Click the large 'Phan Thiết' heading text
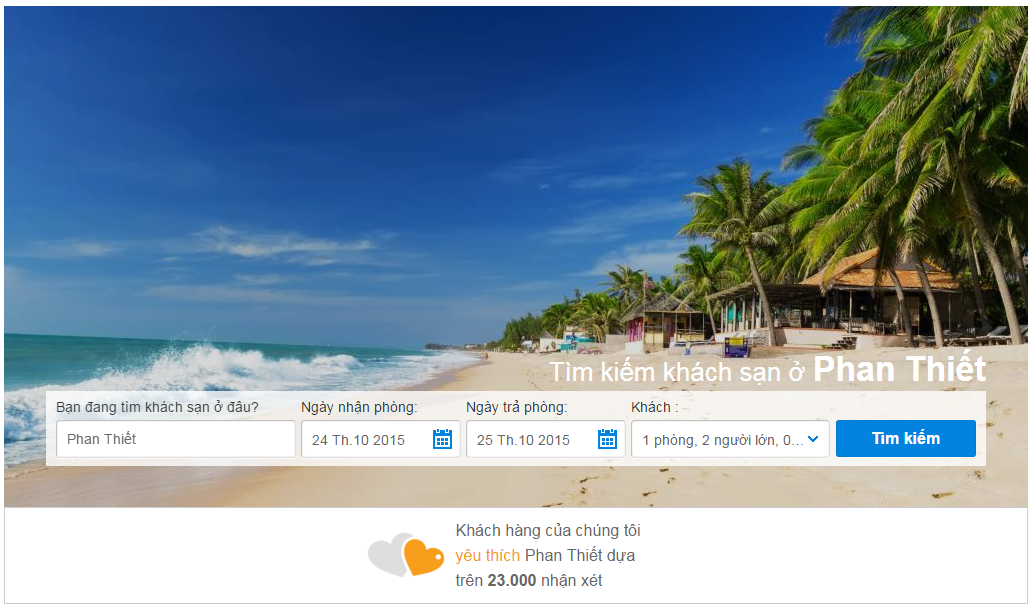The width and height of the screenshot is (1033, 609). [x=899, y=368]
